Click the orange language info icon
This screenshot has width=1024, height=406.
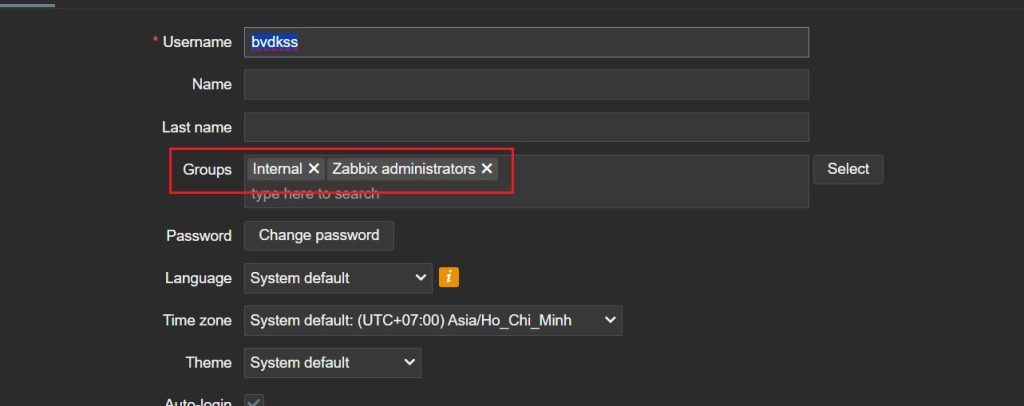449,277
